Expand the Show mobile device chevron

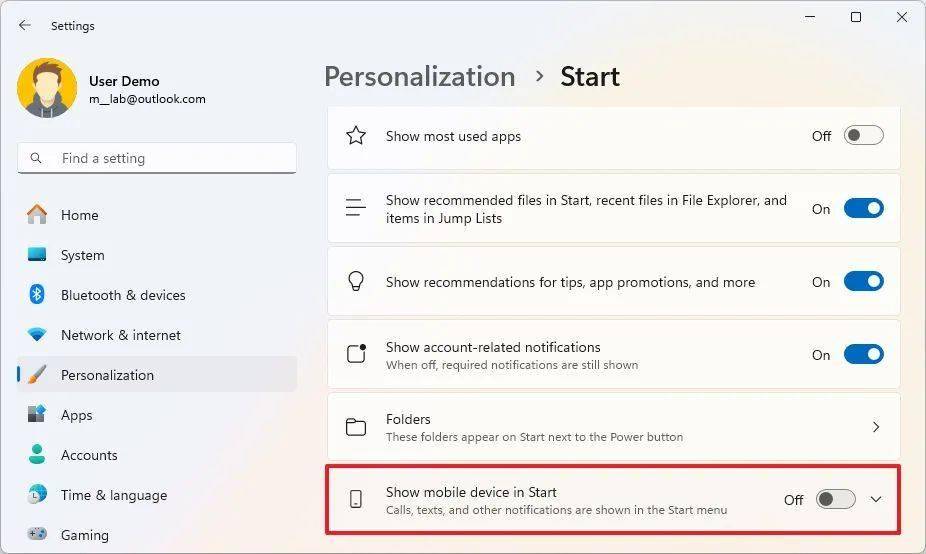tap(876, 500)
